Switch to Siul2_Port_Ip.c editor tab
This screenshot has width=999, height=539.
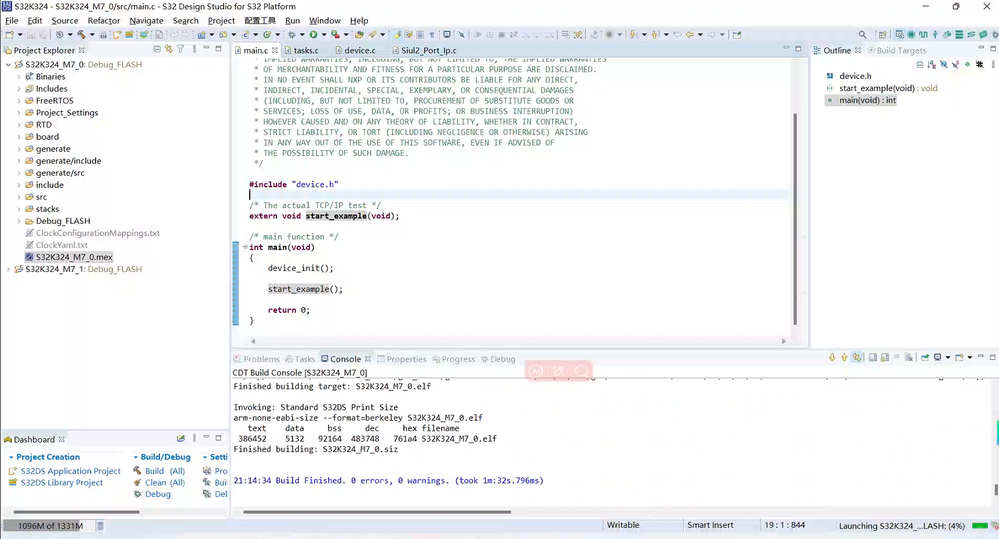(x=428, y=50)
